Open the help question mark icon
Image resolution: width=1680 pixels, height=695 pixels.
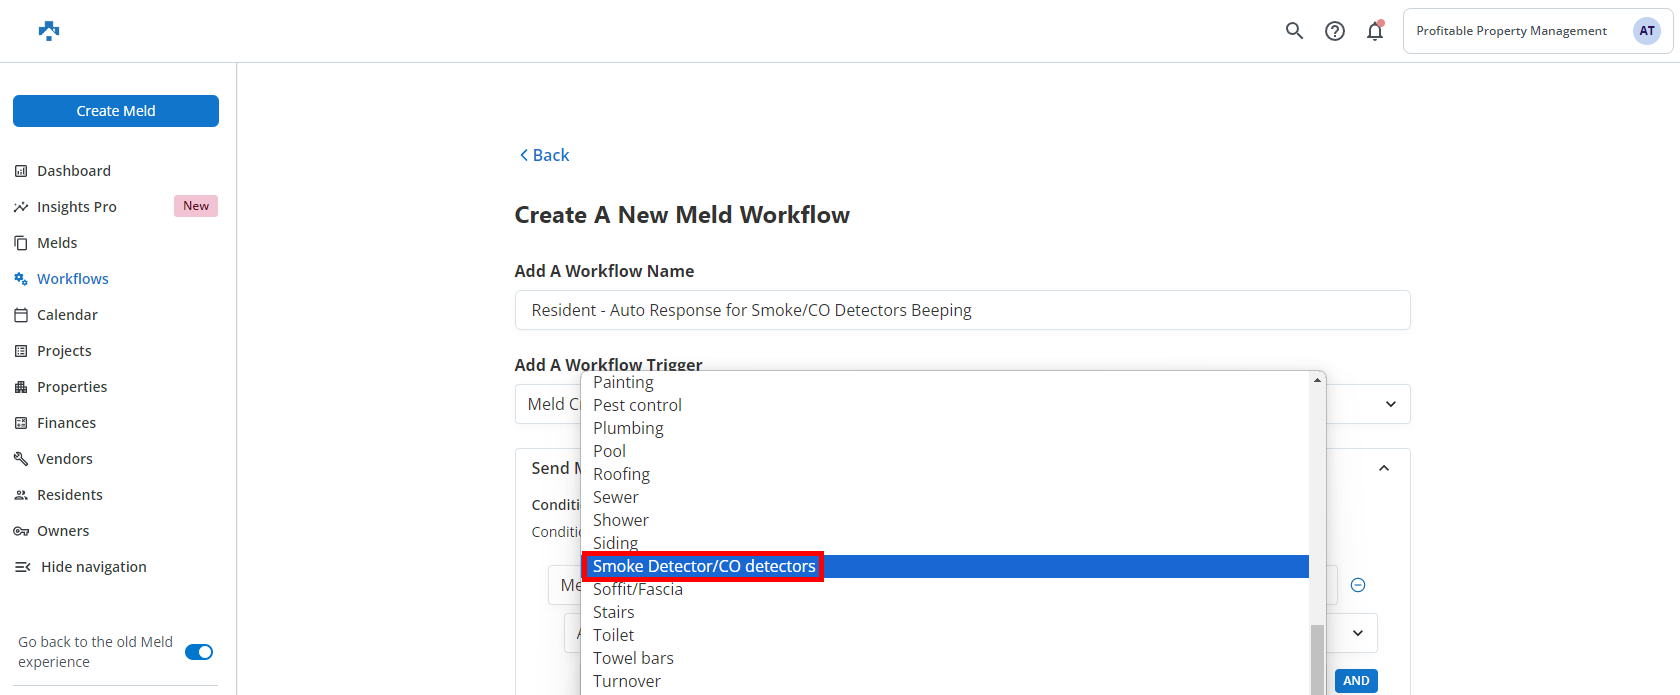(1335, 31)
